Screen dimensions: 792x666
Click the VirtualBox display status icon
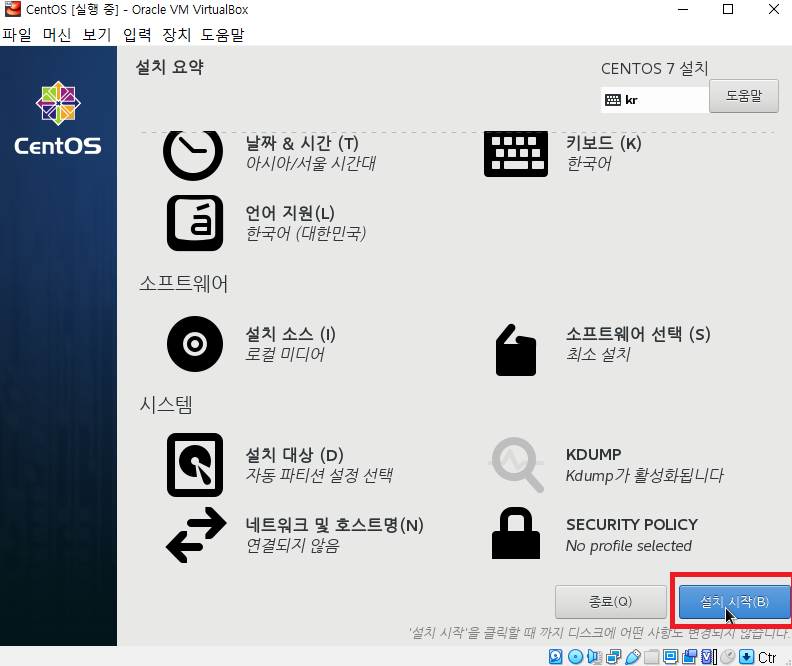[670, 656]
